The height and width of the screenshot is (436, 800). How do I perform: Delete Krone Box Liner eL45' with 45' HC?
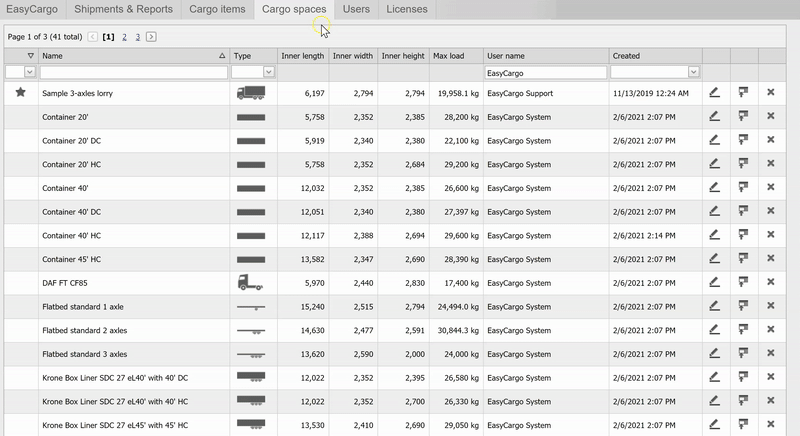[x=770, y=424]
